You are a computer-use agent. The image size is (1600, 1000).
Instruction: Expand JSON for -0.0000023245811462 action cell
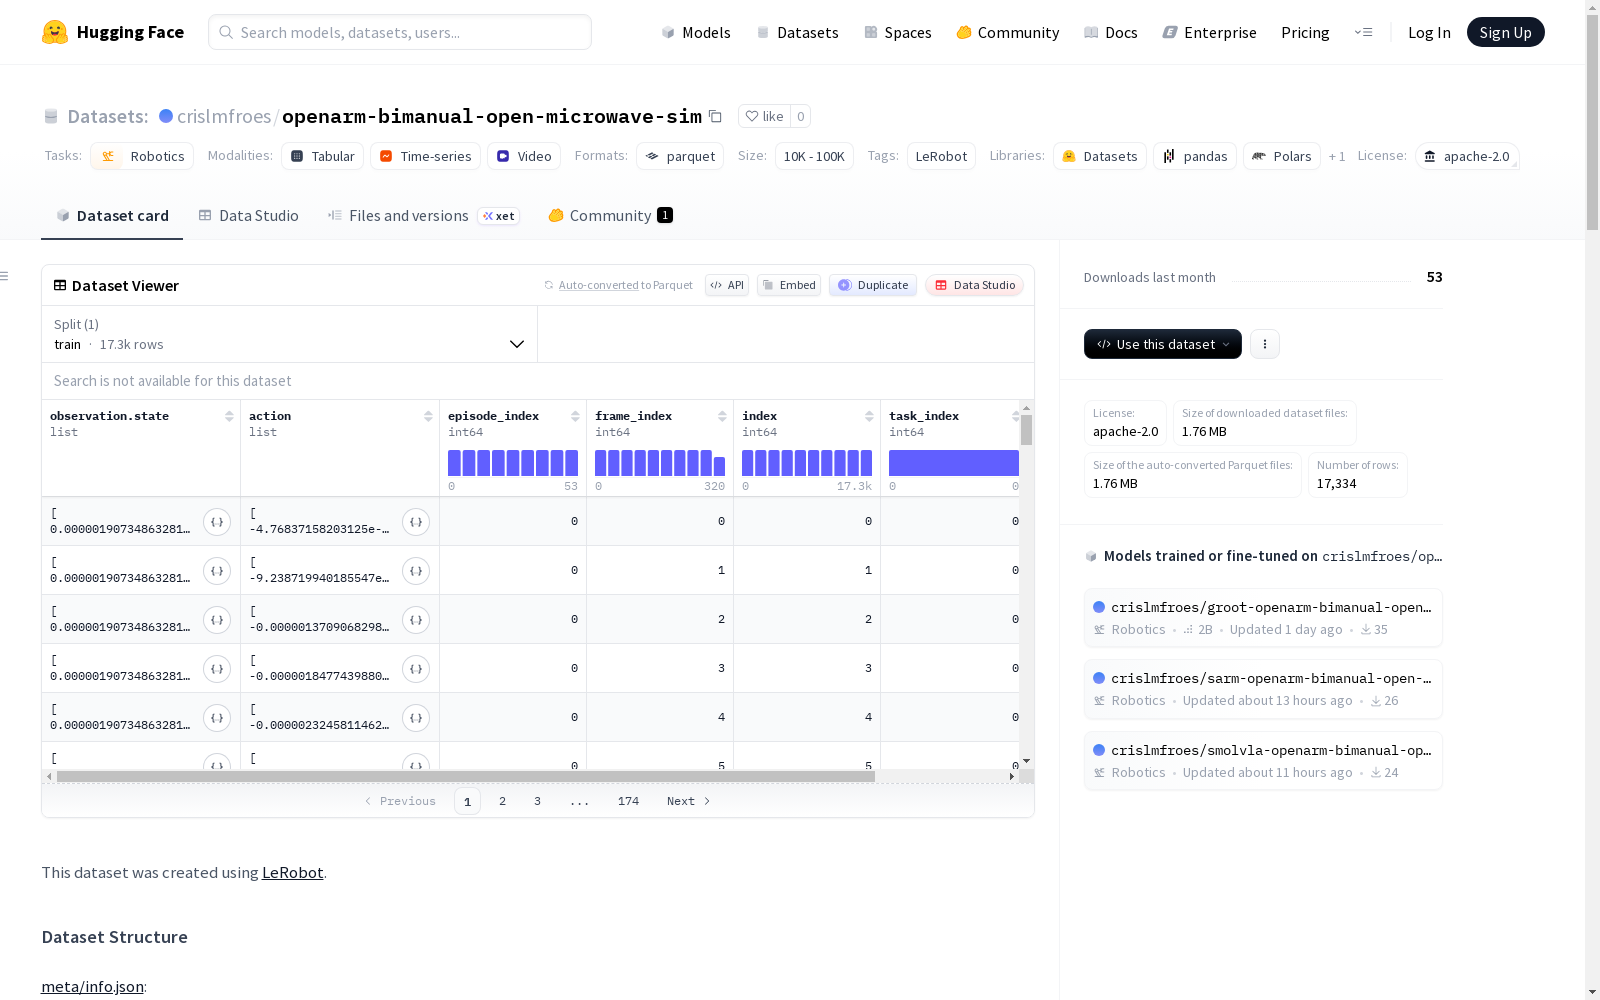point(416,718)
